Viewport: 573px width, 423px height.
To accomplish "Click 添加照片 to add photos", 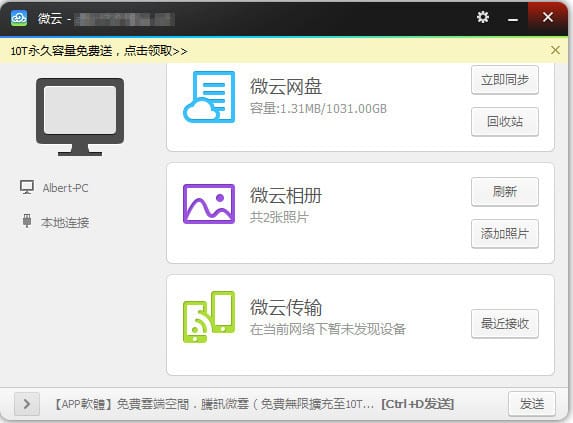I will 505,234.
